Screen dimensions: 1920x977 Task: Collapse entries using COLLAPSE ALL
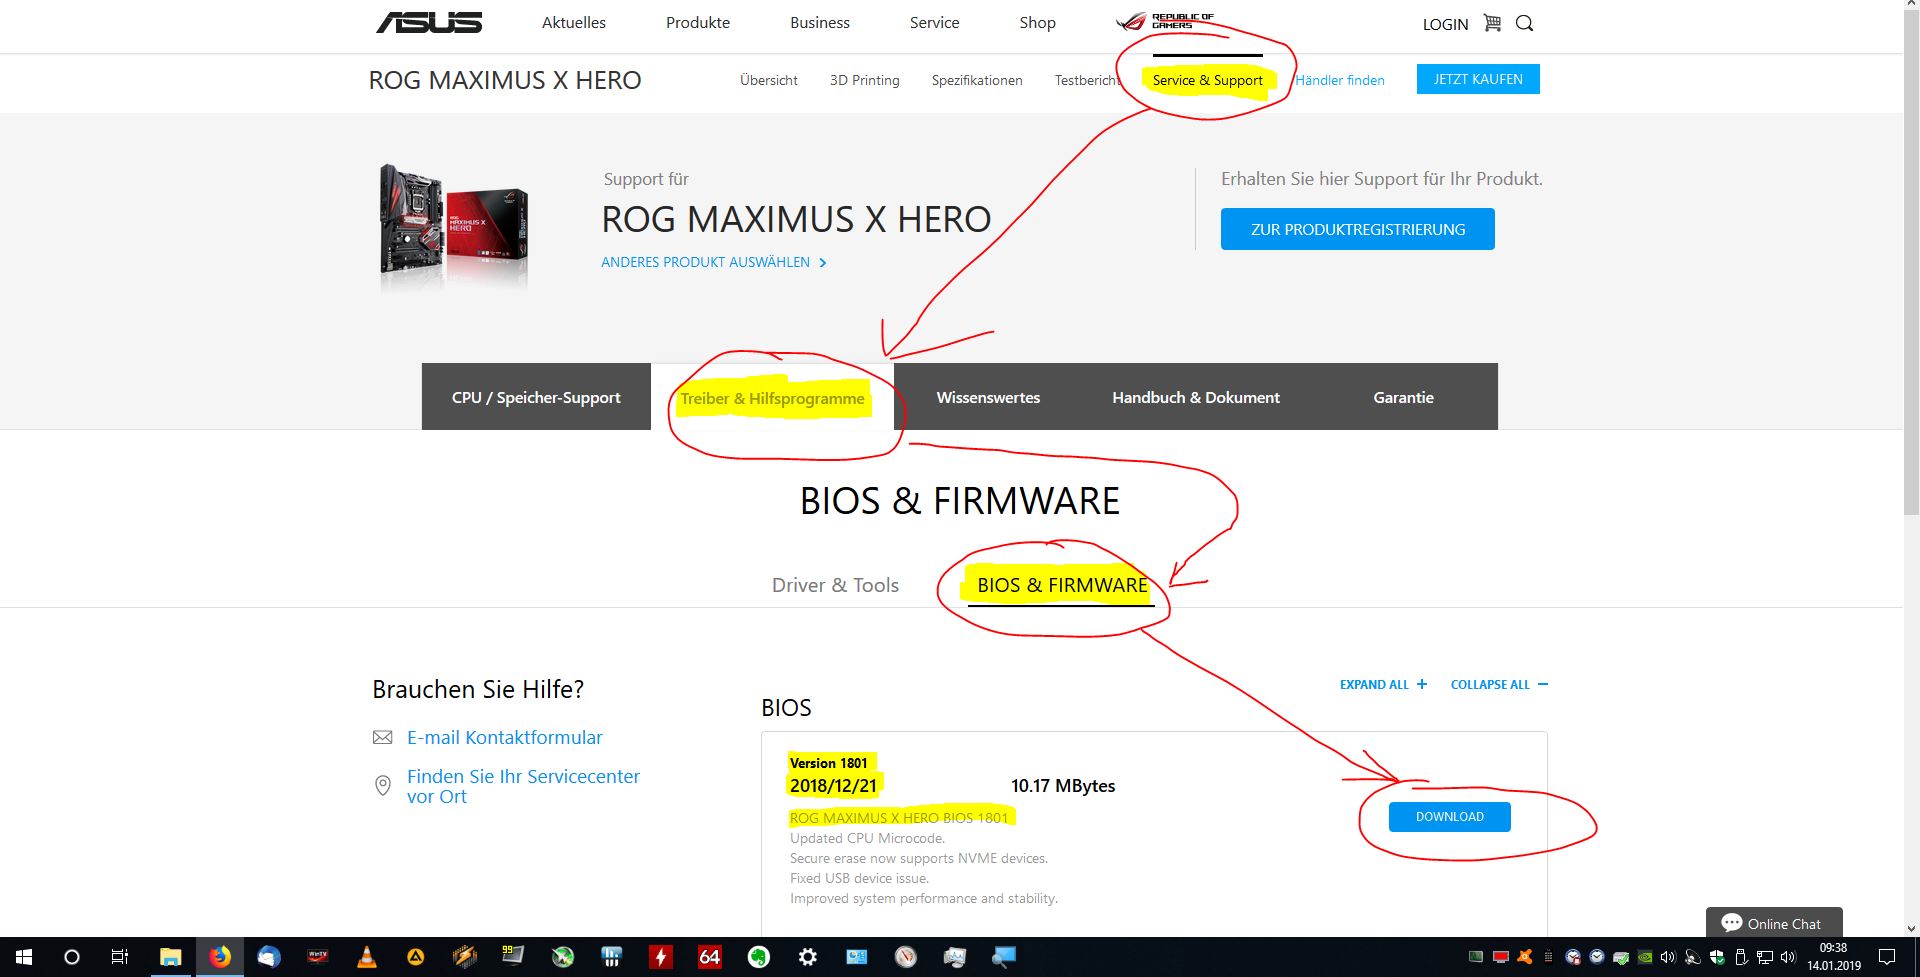coord(1499,684)
